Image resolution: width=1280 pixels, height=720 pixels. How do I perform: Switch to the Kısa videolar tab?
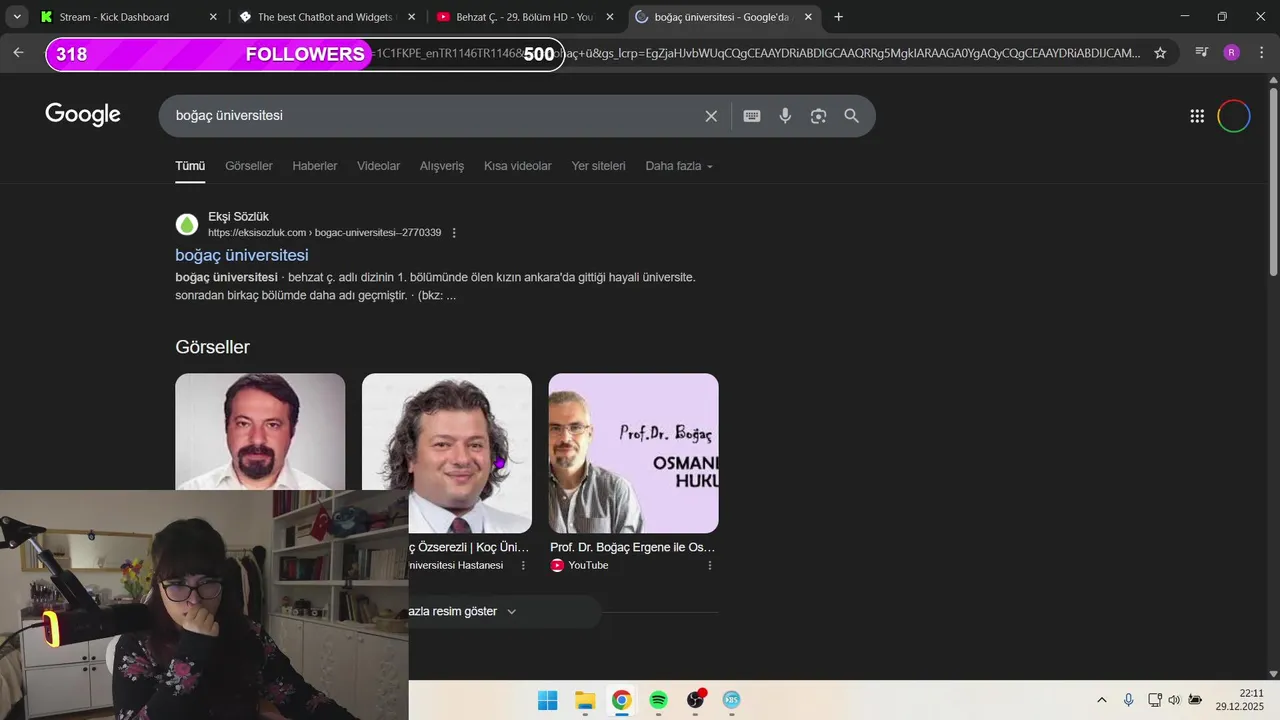(x=518, y=166)
